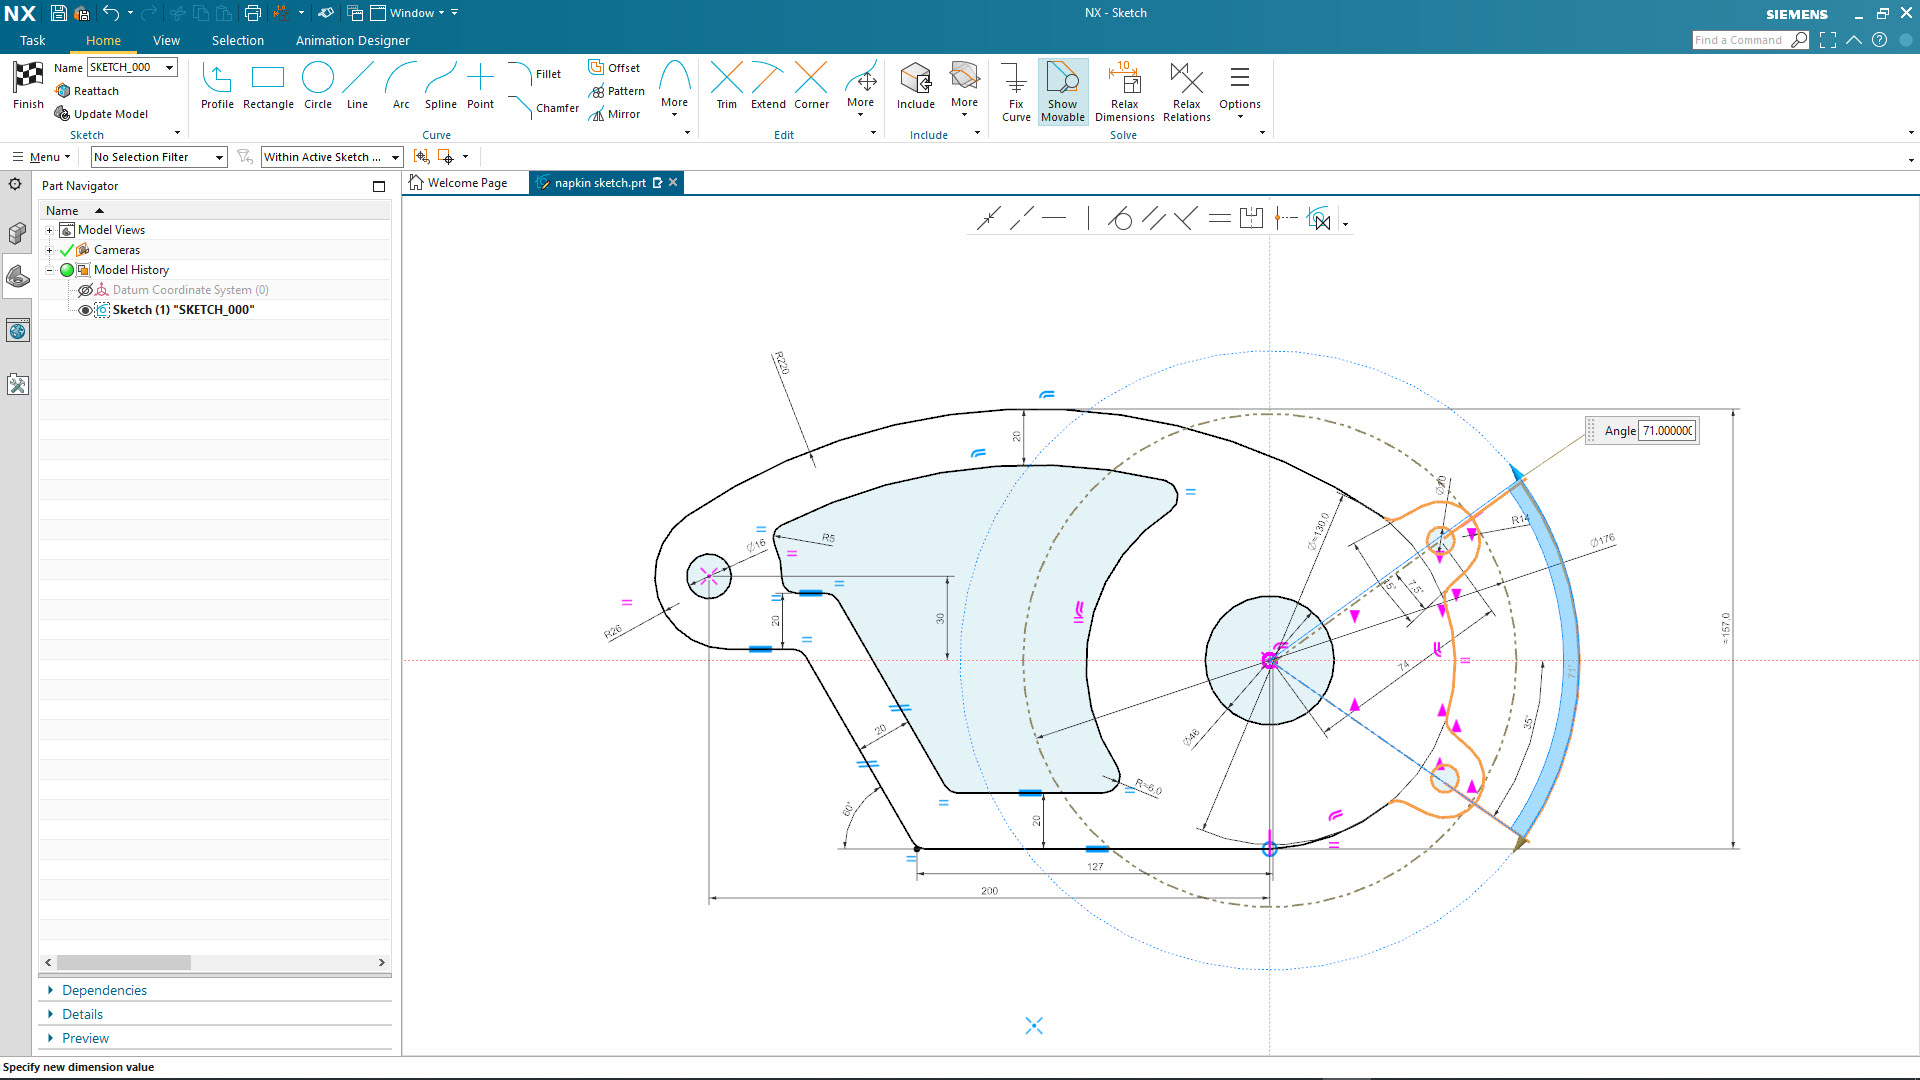Activate the Spline curve tool
1920x1080 pixels.
[440, 85]
